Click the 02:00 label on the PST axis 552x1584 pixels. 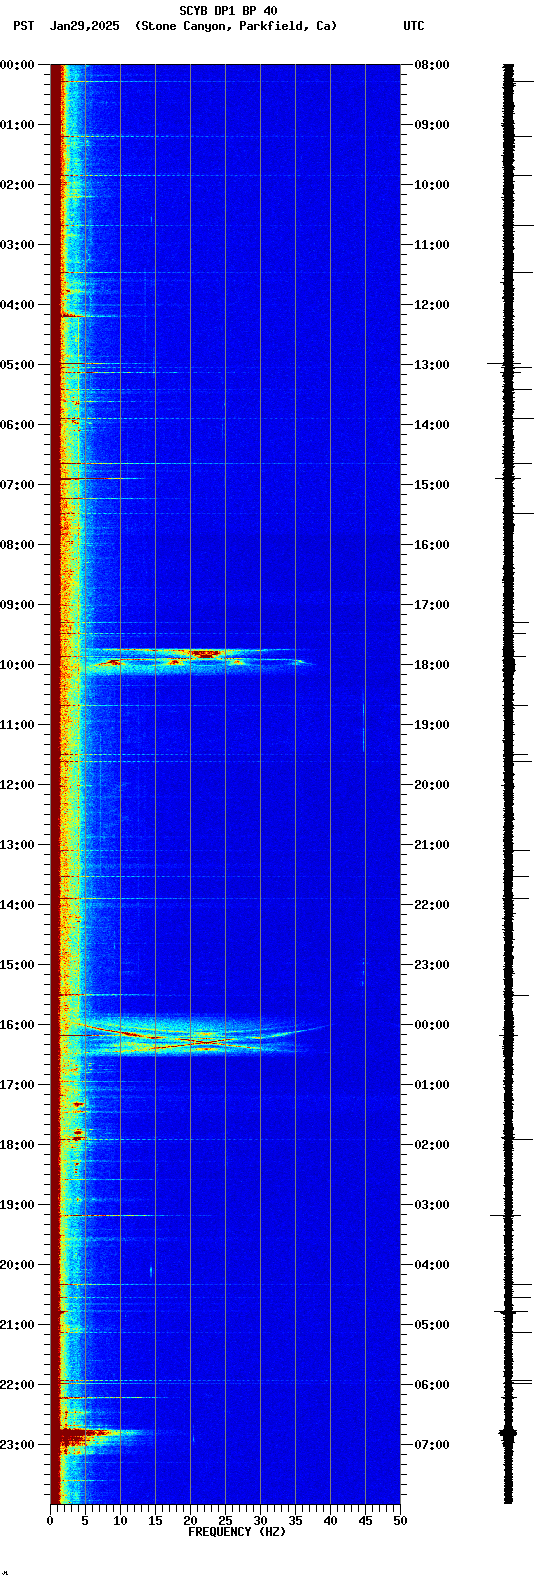pos(17,185)
